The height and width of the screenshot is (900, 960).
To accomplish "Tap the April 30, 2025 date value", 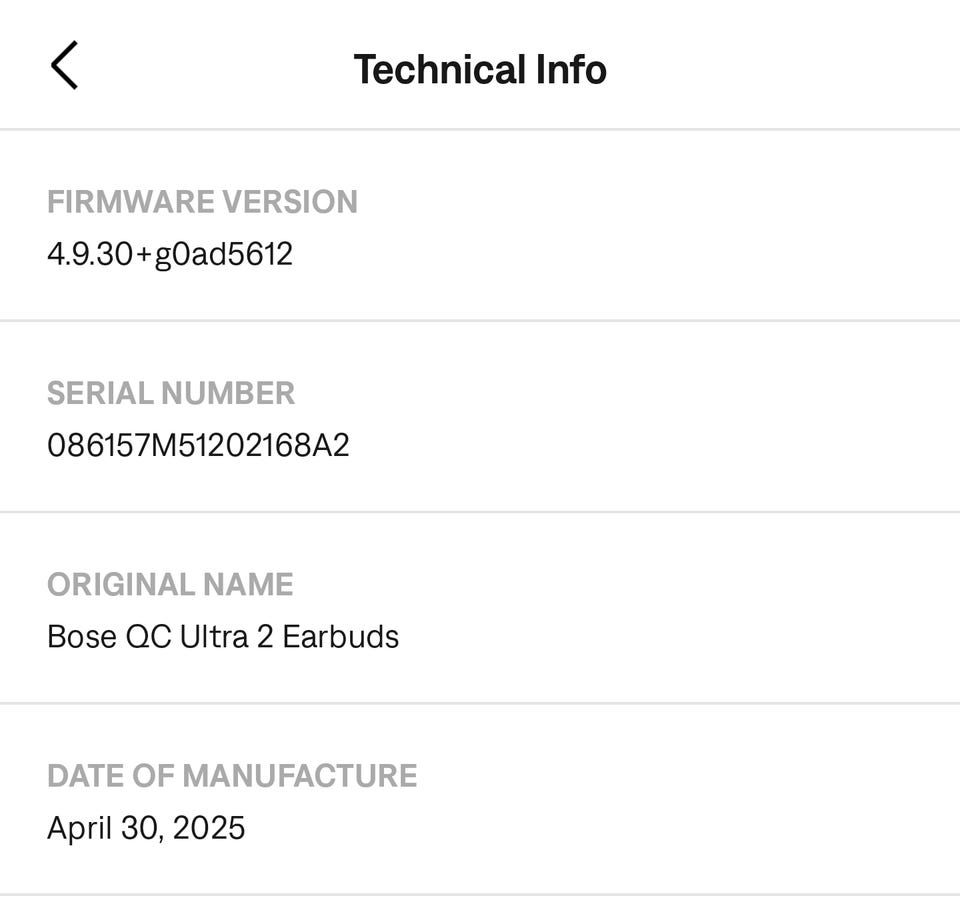I will [146, 828].
